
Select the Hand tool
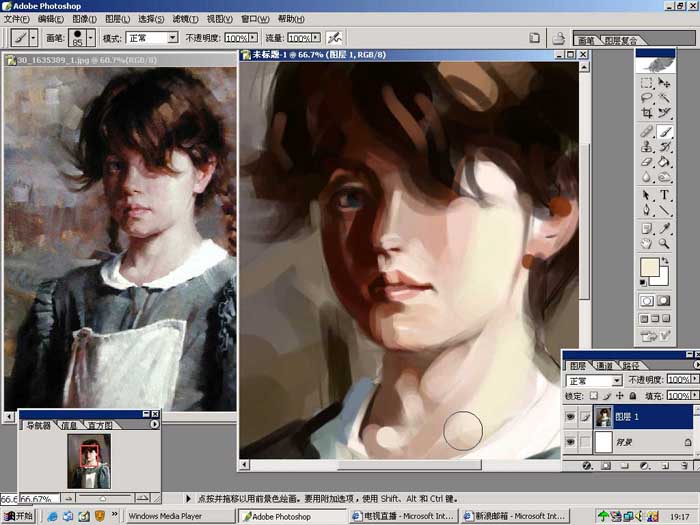pyautogui.click(x=646, y=243)
